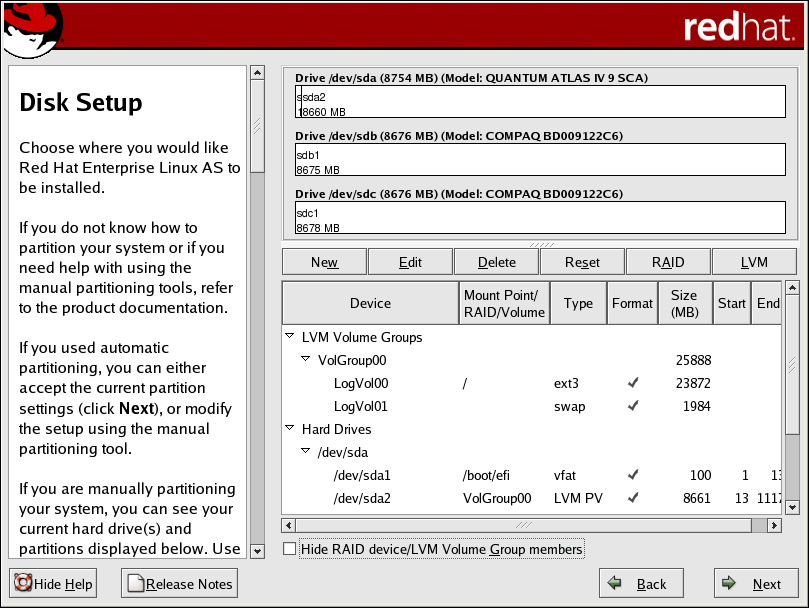Click the sda2 partition bar diagram
The image size is (809, 608).
click(x=540, y=100)
